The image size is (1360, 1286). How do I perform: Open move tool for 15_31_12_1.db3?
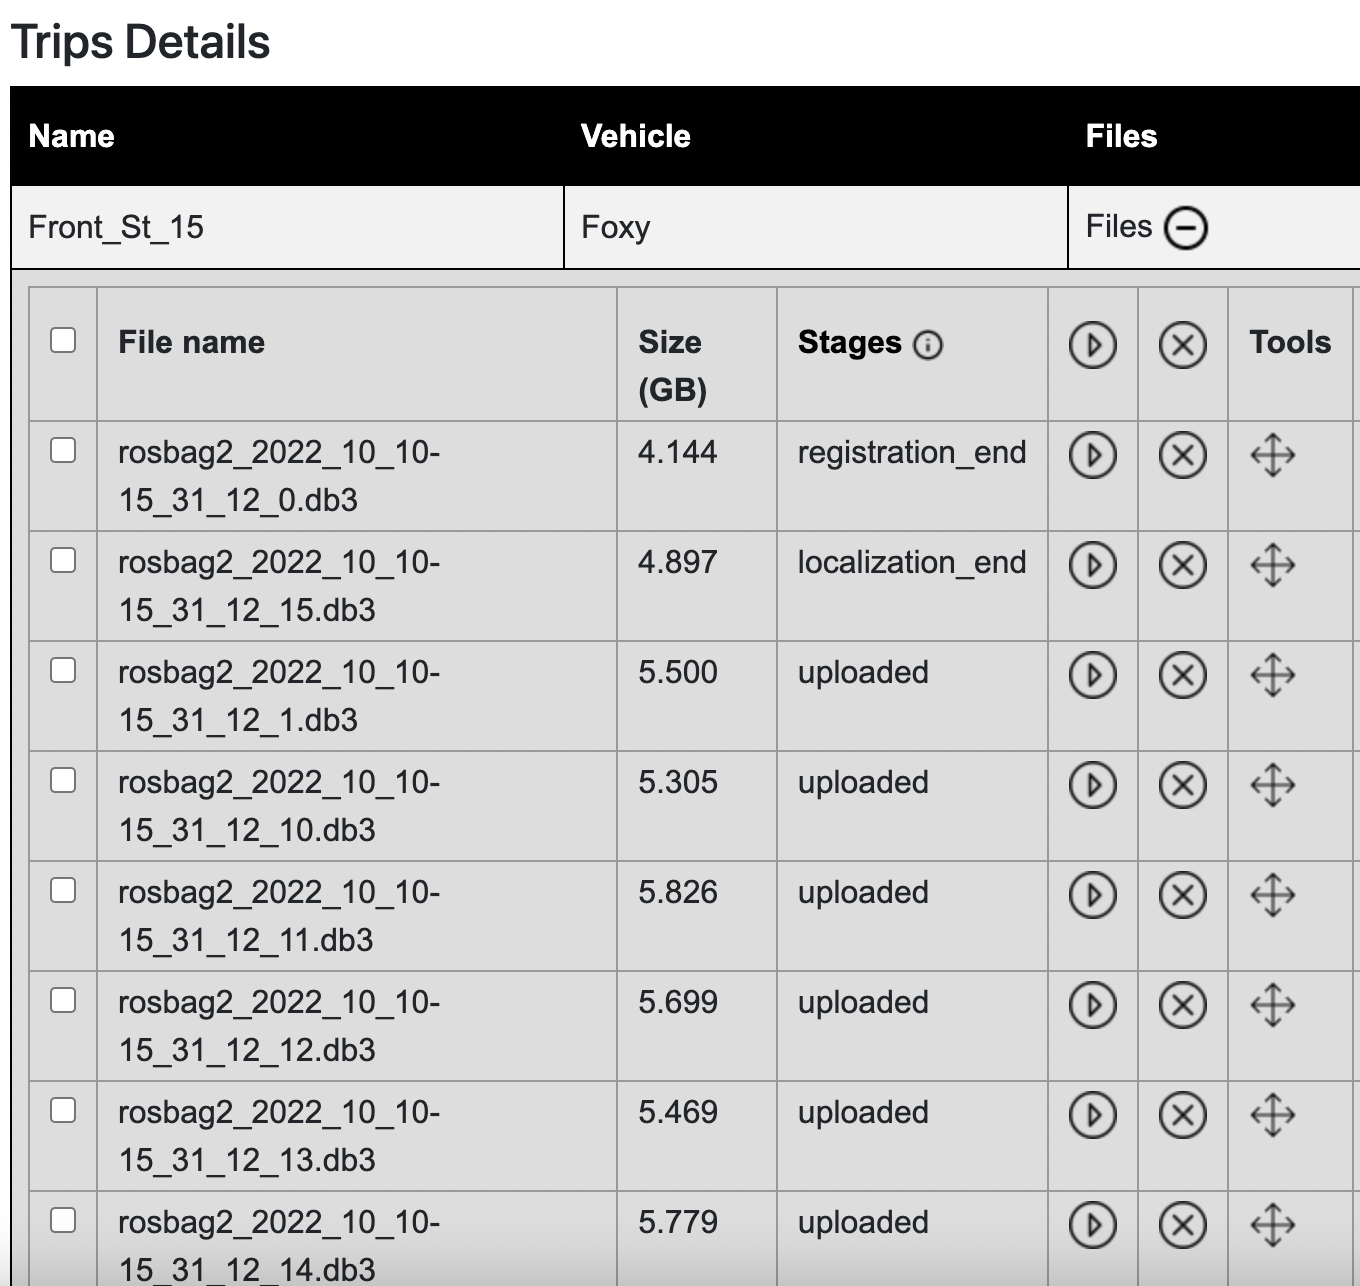tap(1273, 675)
